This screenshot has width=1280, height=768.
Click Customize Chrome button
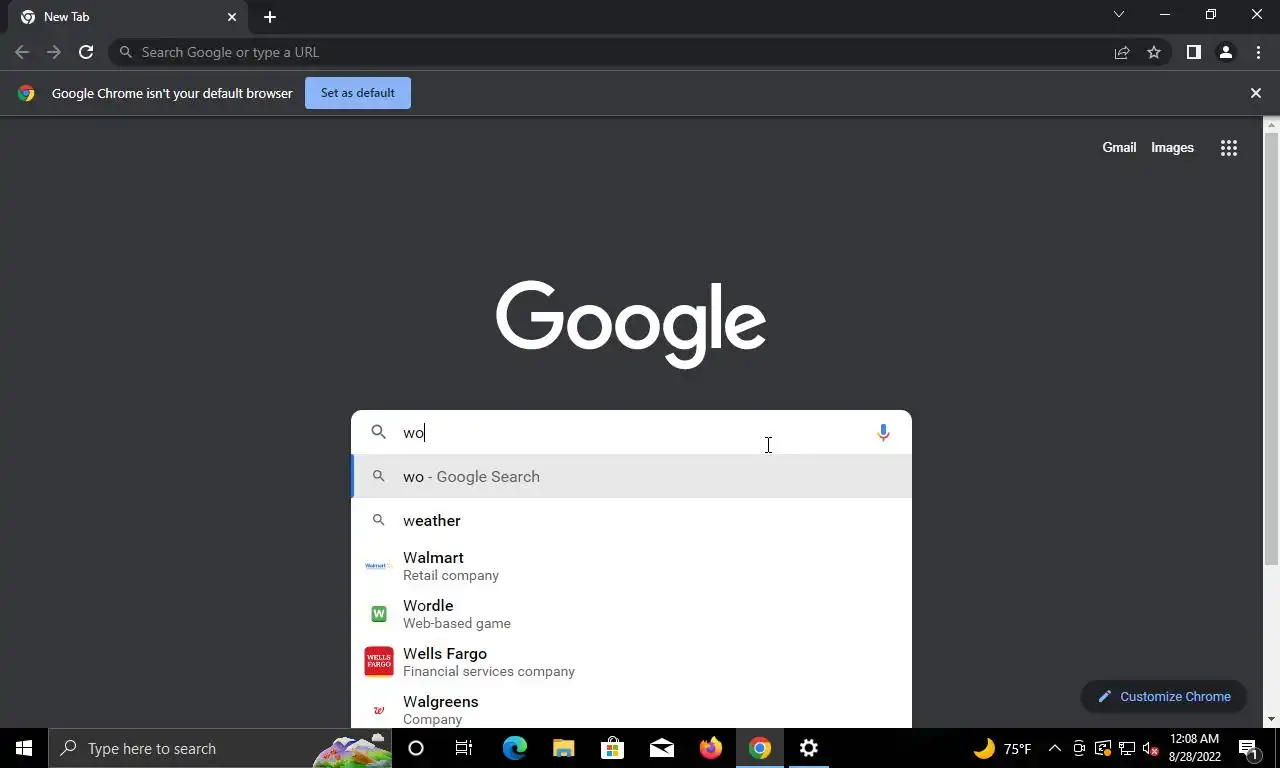tap(1164, 697)
